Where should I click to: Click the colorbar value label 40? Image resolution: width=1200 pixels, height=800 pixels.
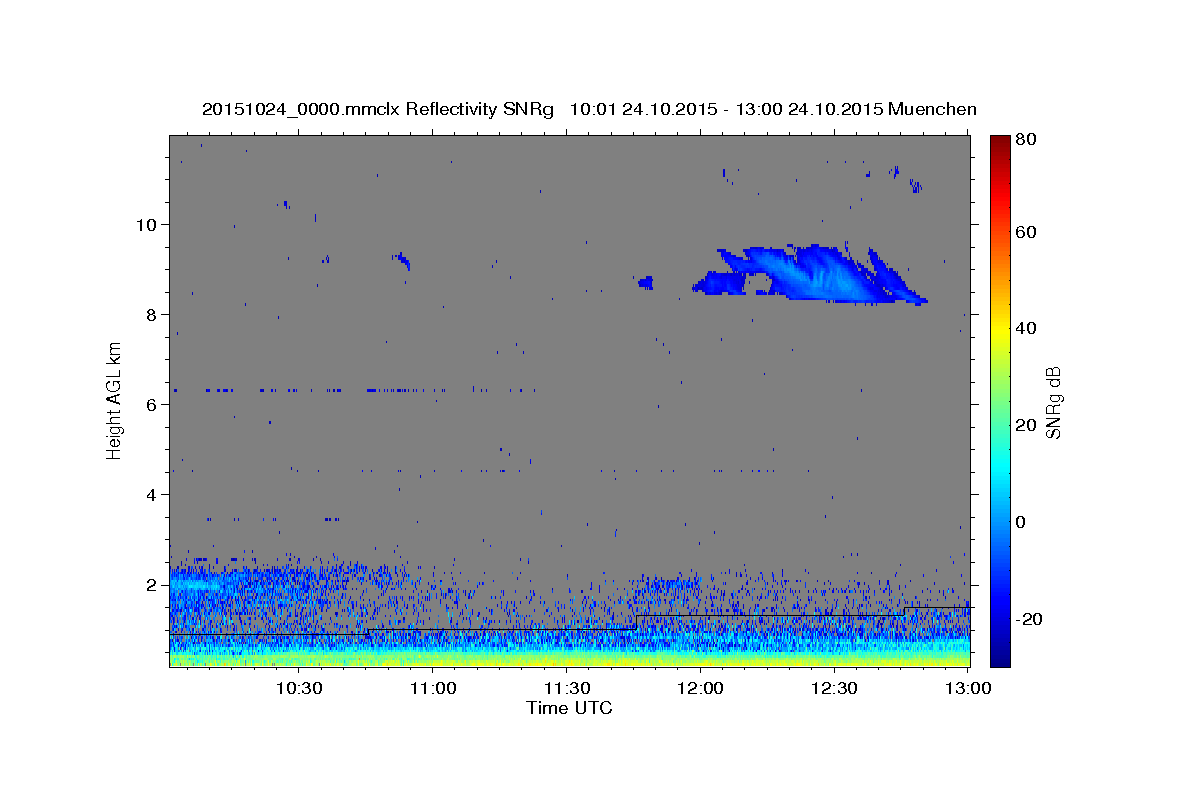click(1025, 328)
